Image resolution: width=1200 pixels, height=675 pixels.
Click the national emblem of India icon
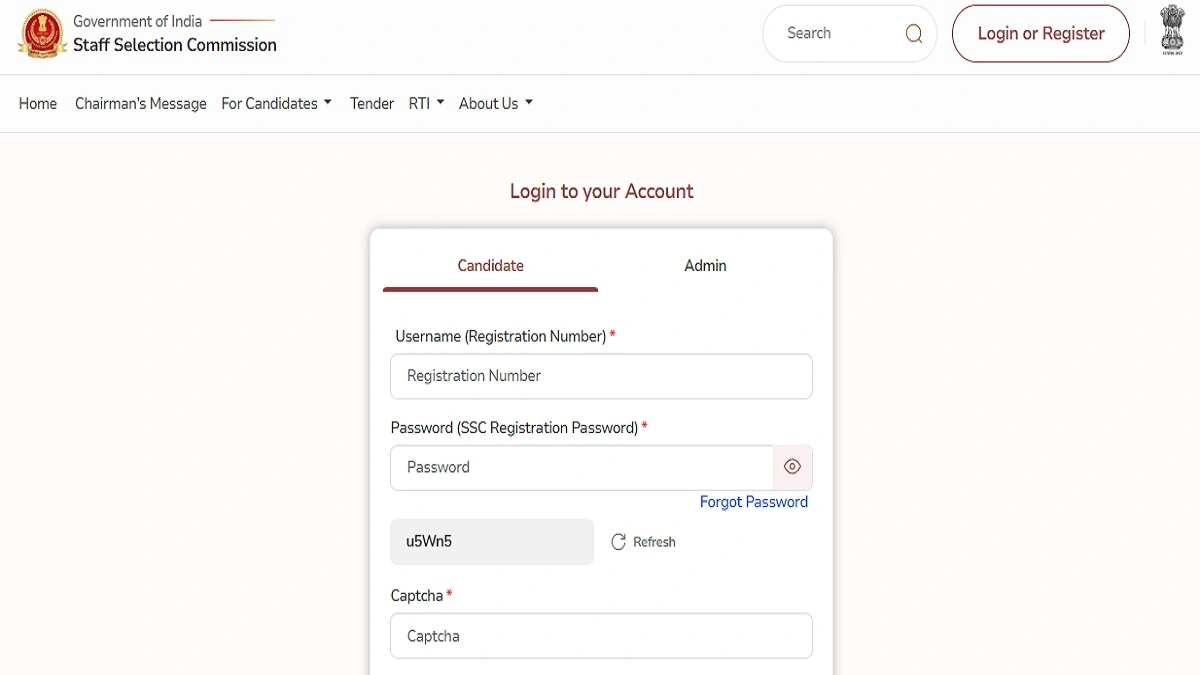tap(1172, 30)
